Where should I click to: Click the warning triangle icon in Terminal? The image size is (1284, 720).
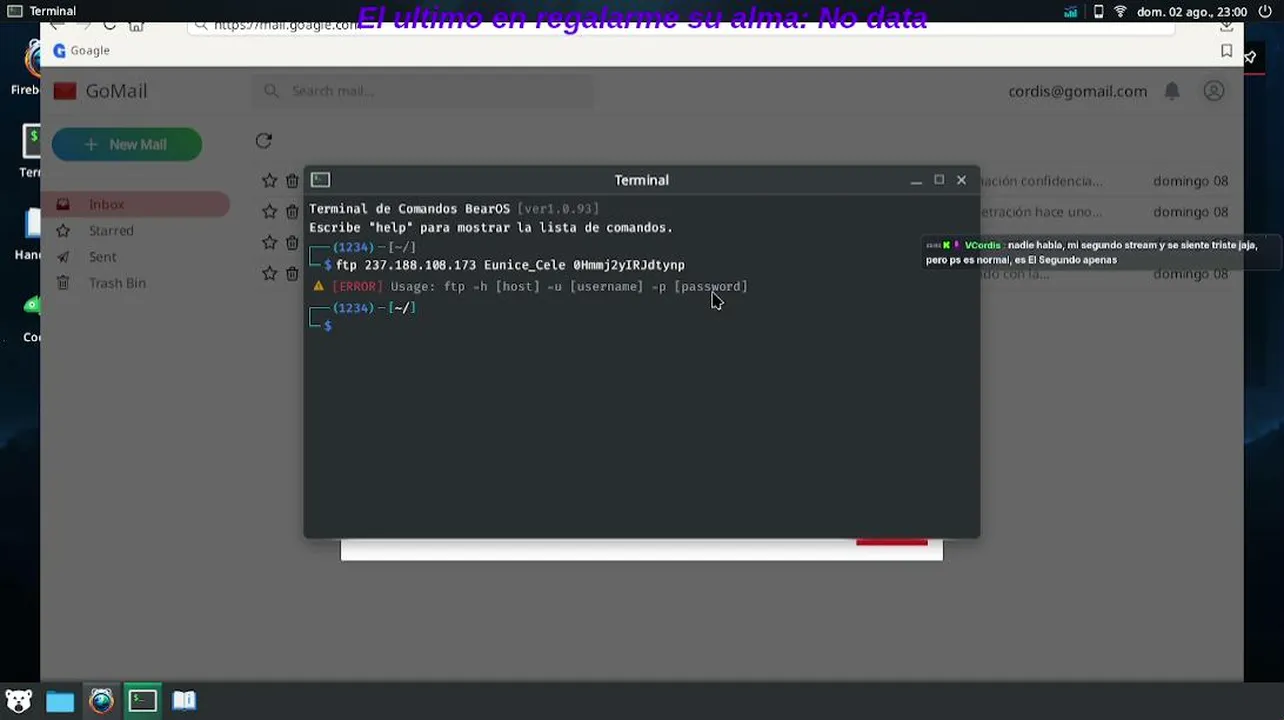click(319, 286)
